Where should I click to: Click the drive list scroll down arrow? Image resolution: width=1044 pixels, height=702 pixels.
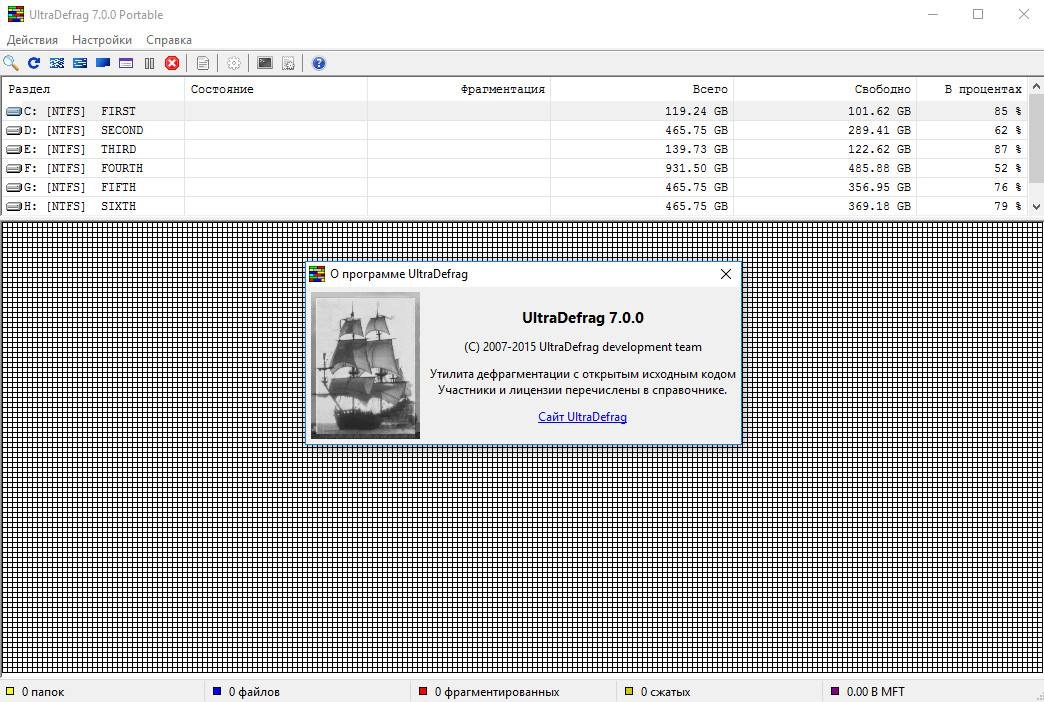coord(1036,207)
